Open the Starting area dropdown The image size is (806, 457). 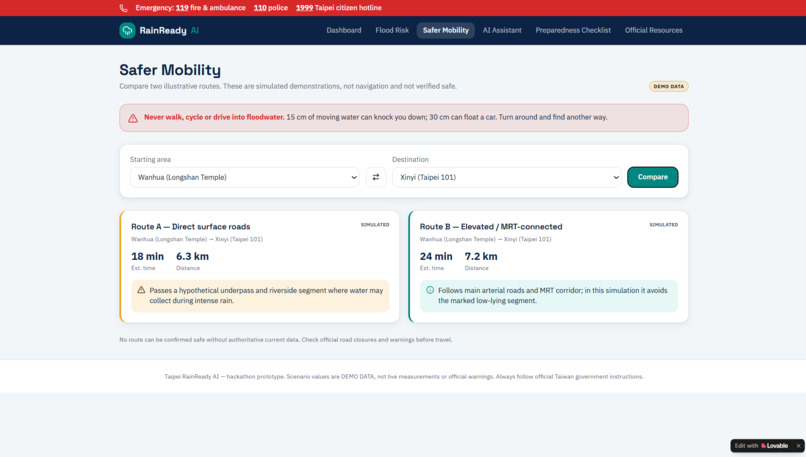(245, 177)
